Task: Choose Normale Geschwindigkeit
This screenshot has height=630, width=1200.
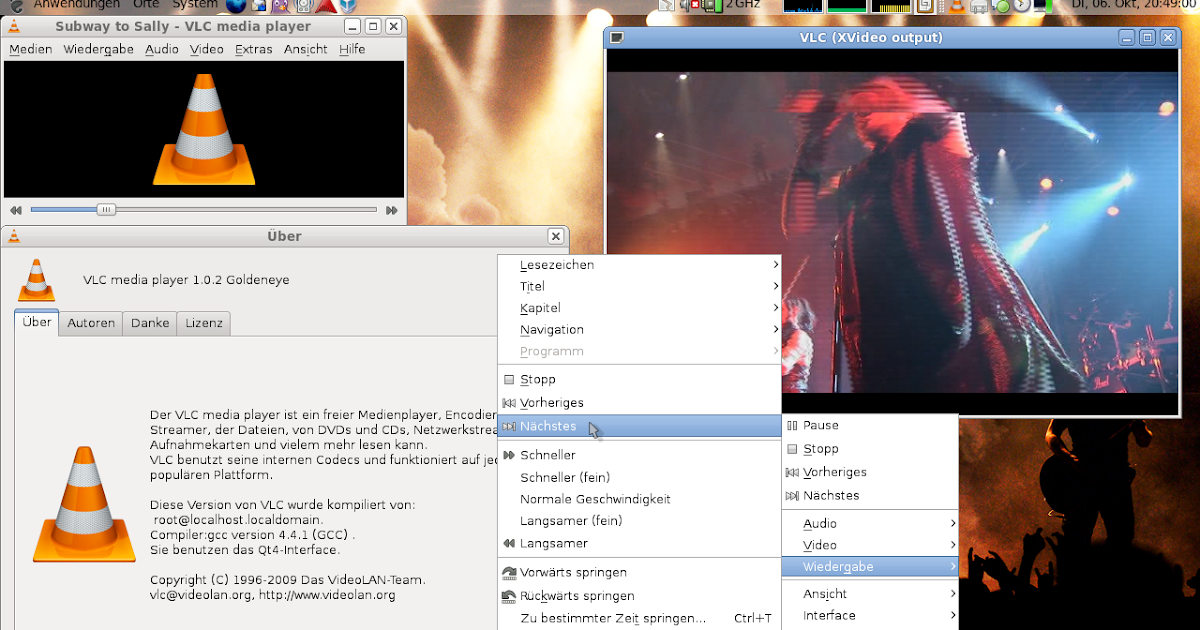Action: tap(640, 499)
